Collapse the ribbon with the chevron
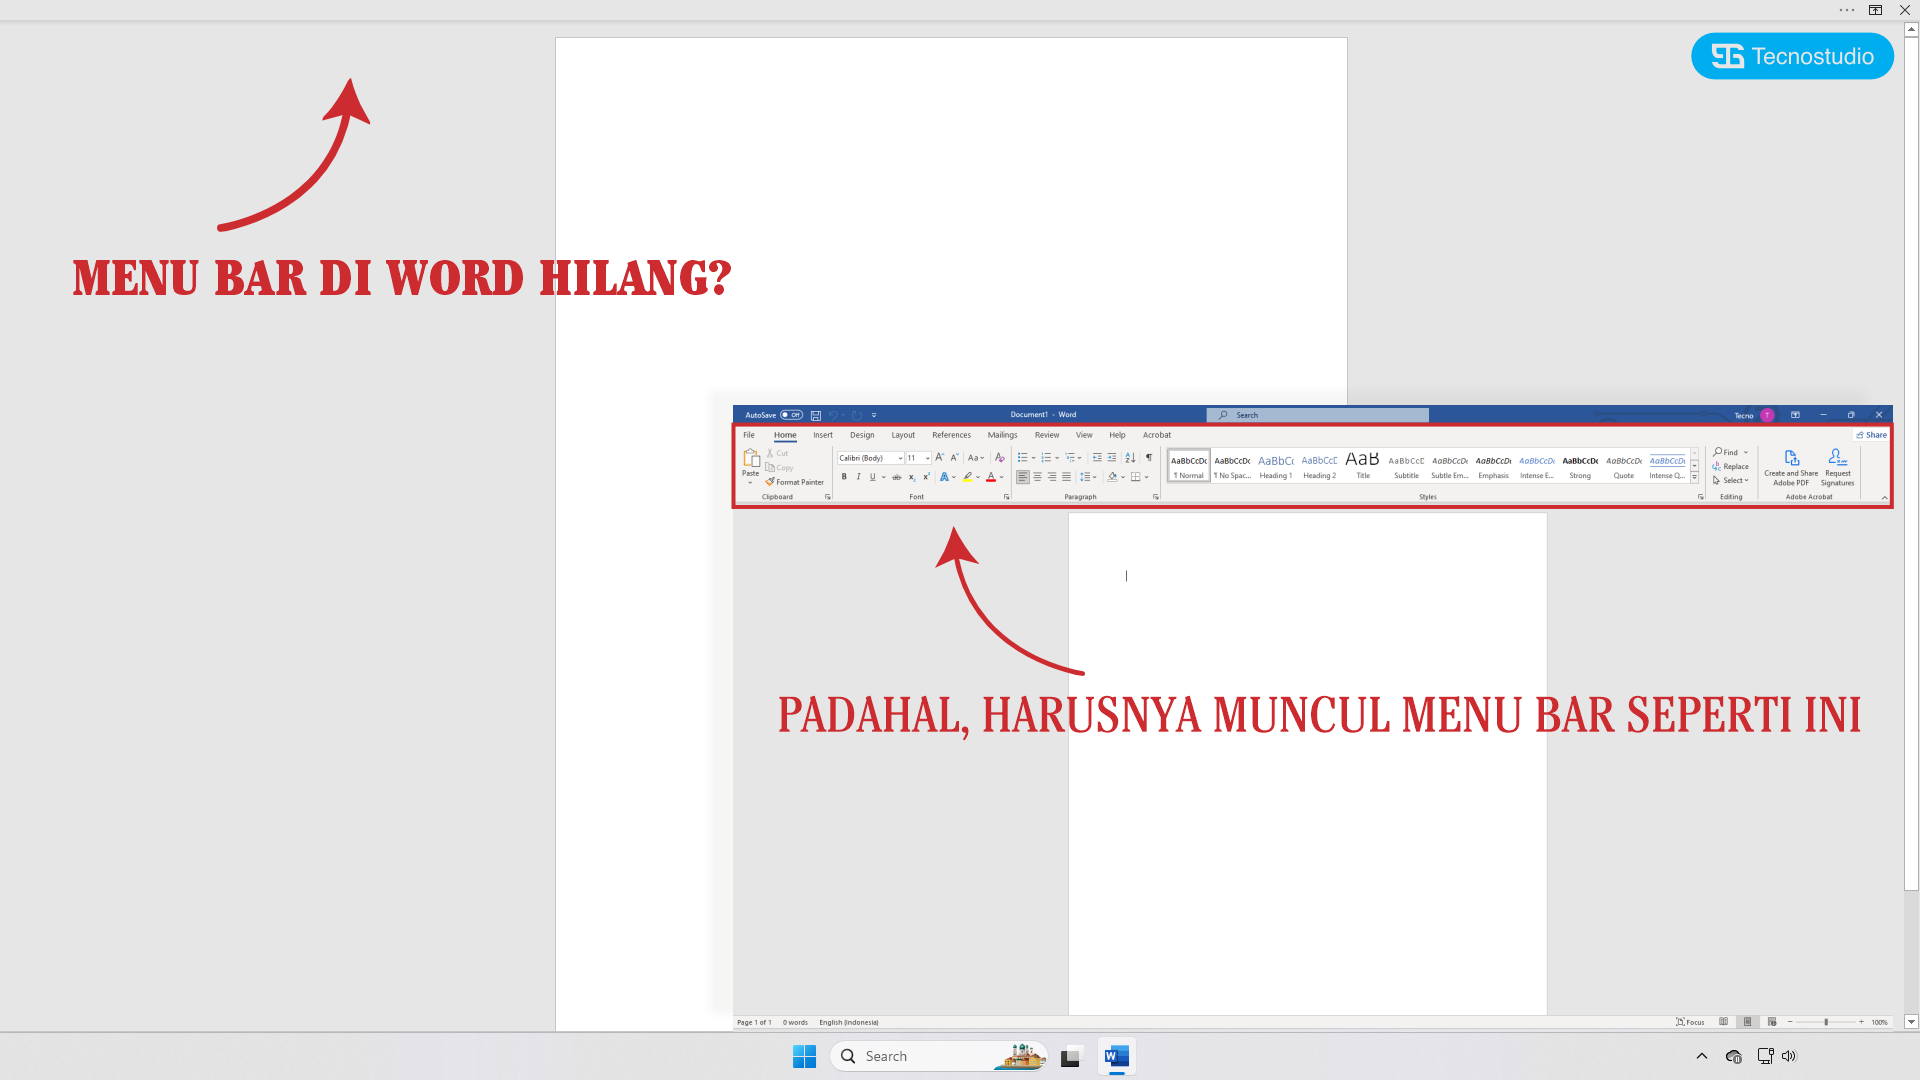The height and width of the screenshot is (1080, 1920). pos(1884,497)
